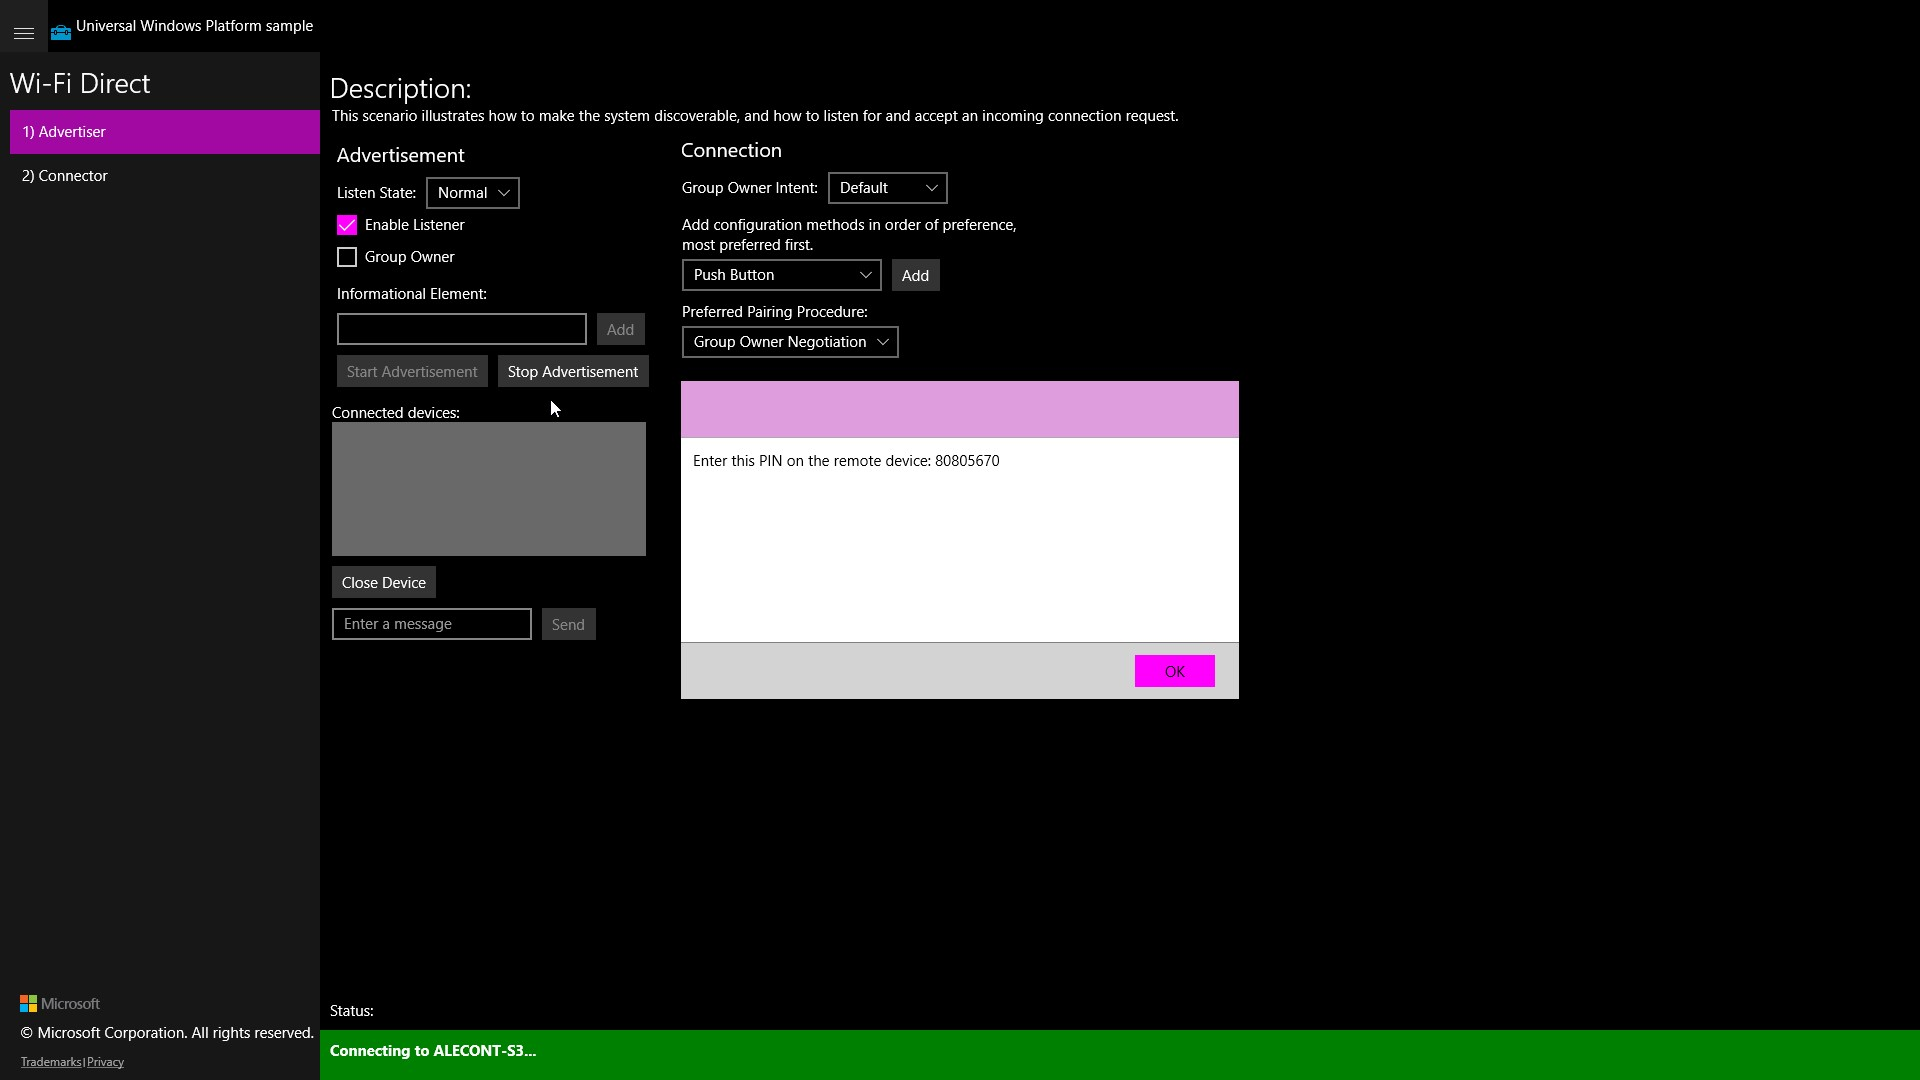Click the Send button
The image size is (1920, 1080).
pos(568,624)
